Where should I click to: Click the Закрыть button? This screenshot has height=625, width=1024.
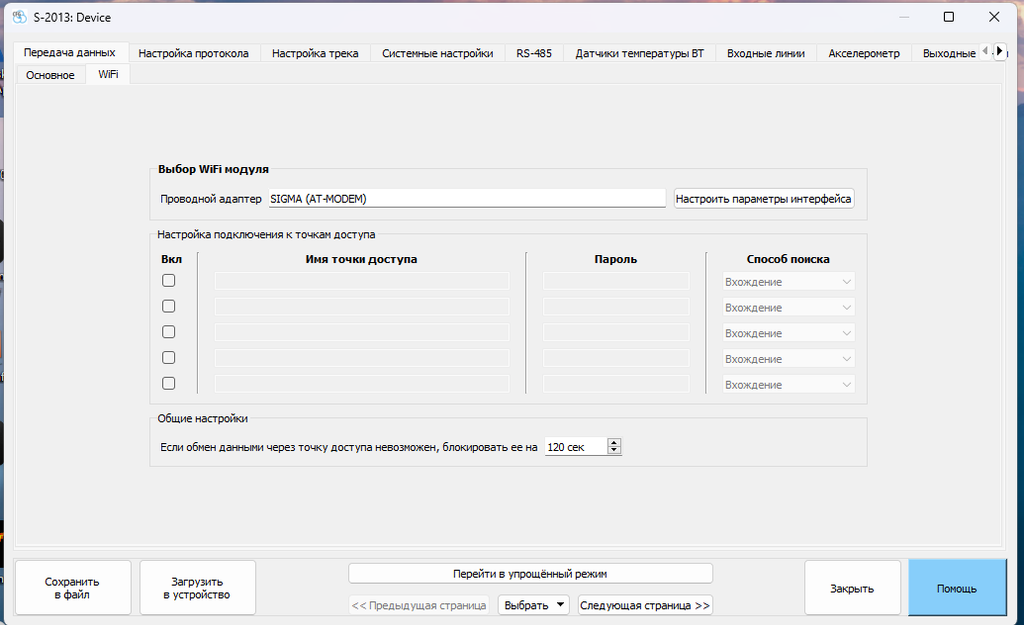pyautogui.click(x=852, y=588)
